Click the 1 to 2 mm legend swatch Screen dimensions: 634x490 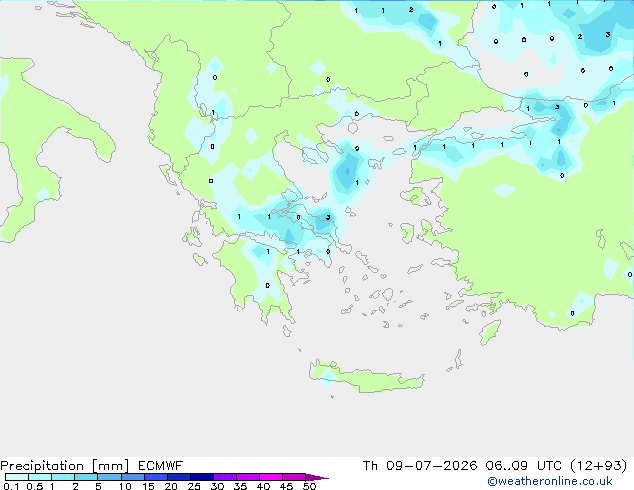[x=63, y=477]
